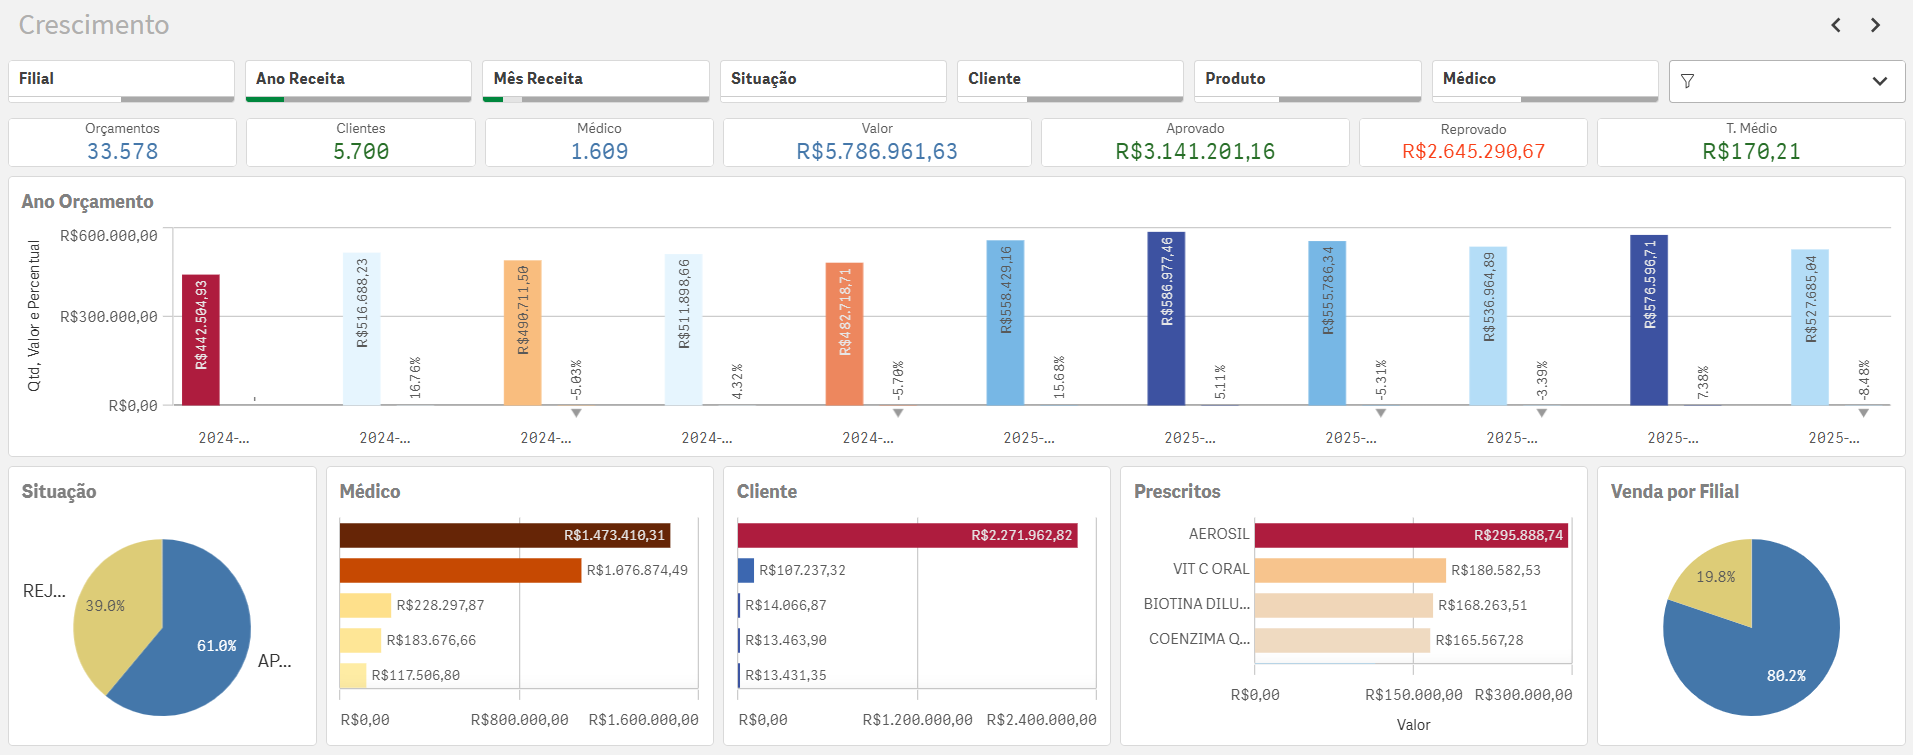Select the R$442.504,93 crimson bar
The height and width of the screenshot is (755, 1913).
tap(200, 340)
